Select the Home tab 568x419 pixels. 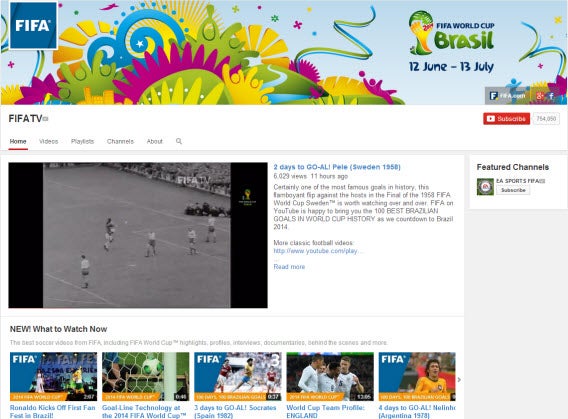tap(18, 141)
